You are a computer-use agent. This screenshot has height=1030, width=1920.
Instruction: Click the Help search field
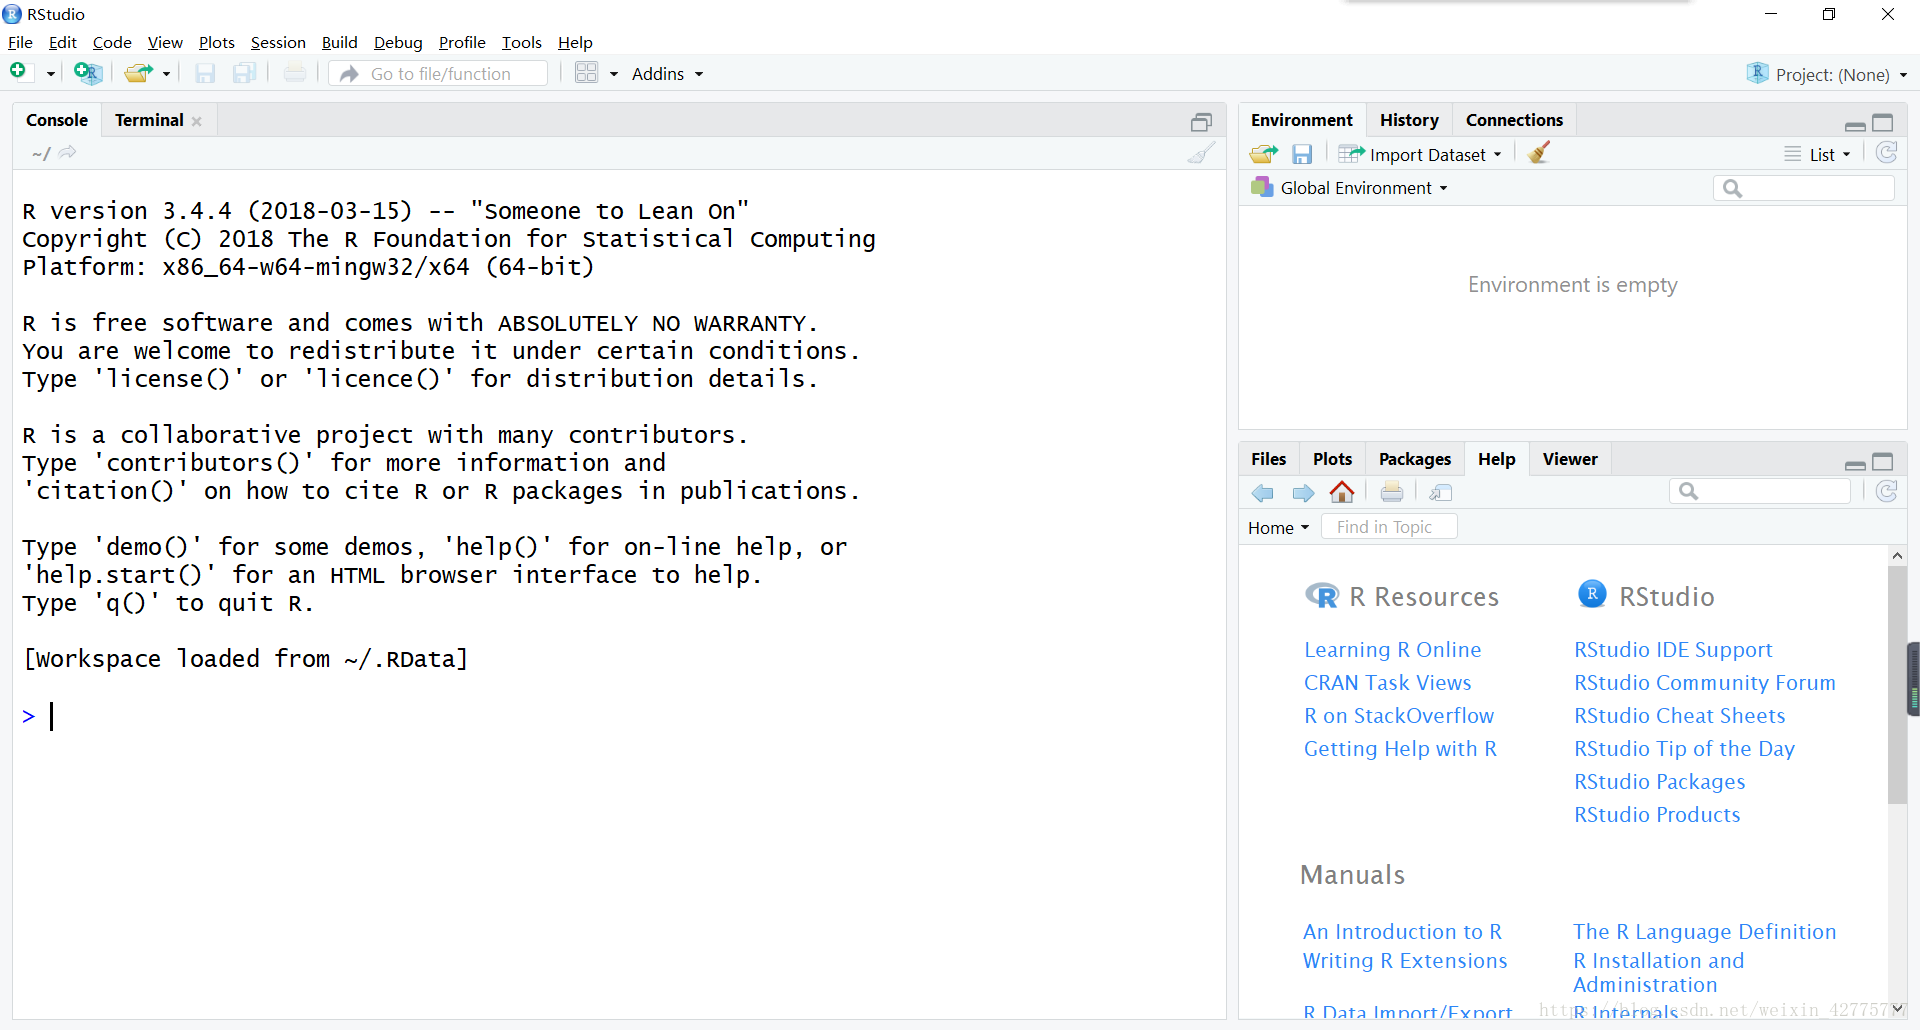point(1760,491)
